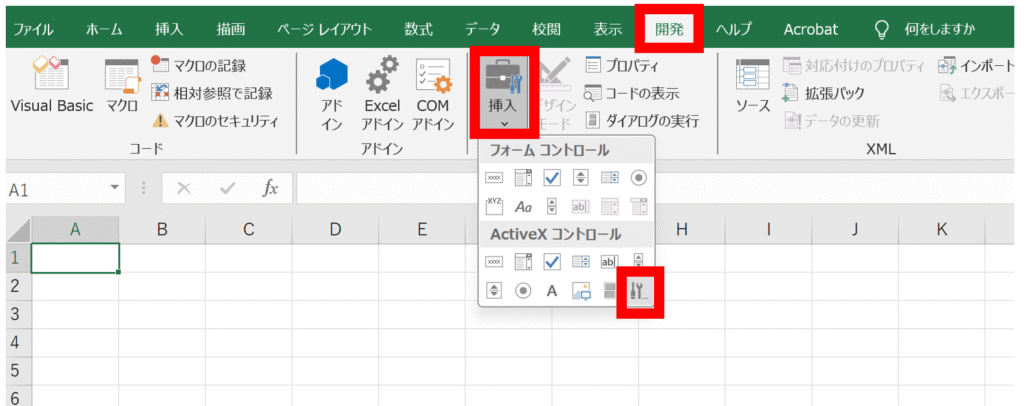Choose the Form Controls Label (Aa) icon
This screenshot has width=1024, height=406.
coord(523,207)
